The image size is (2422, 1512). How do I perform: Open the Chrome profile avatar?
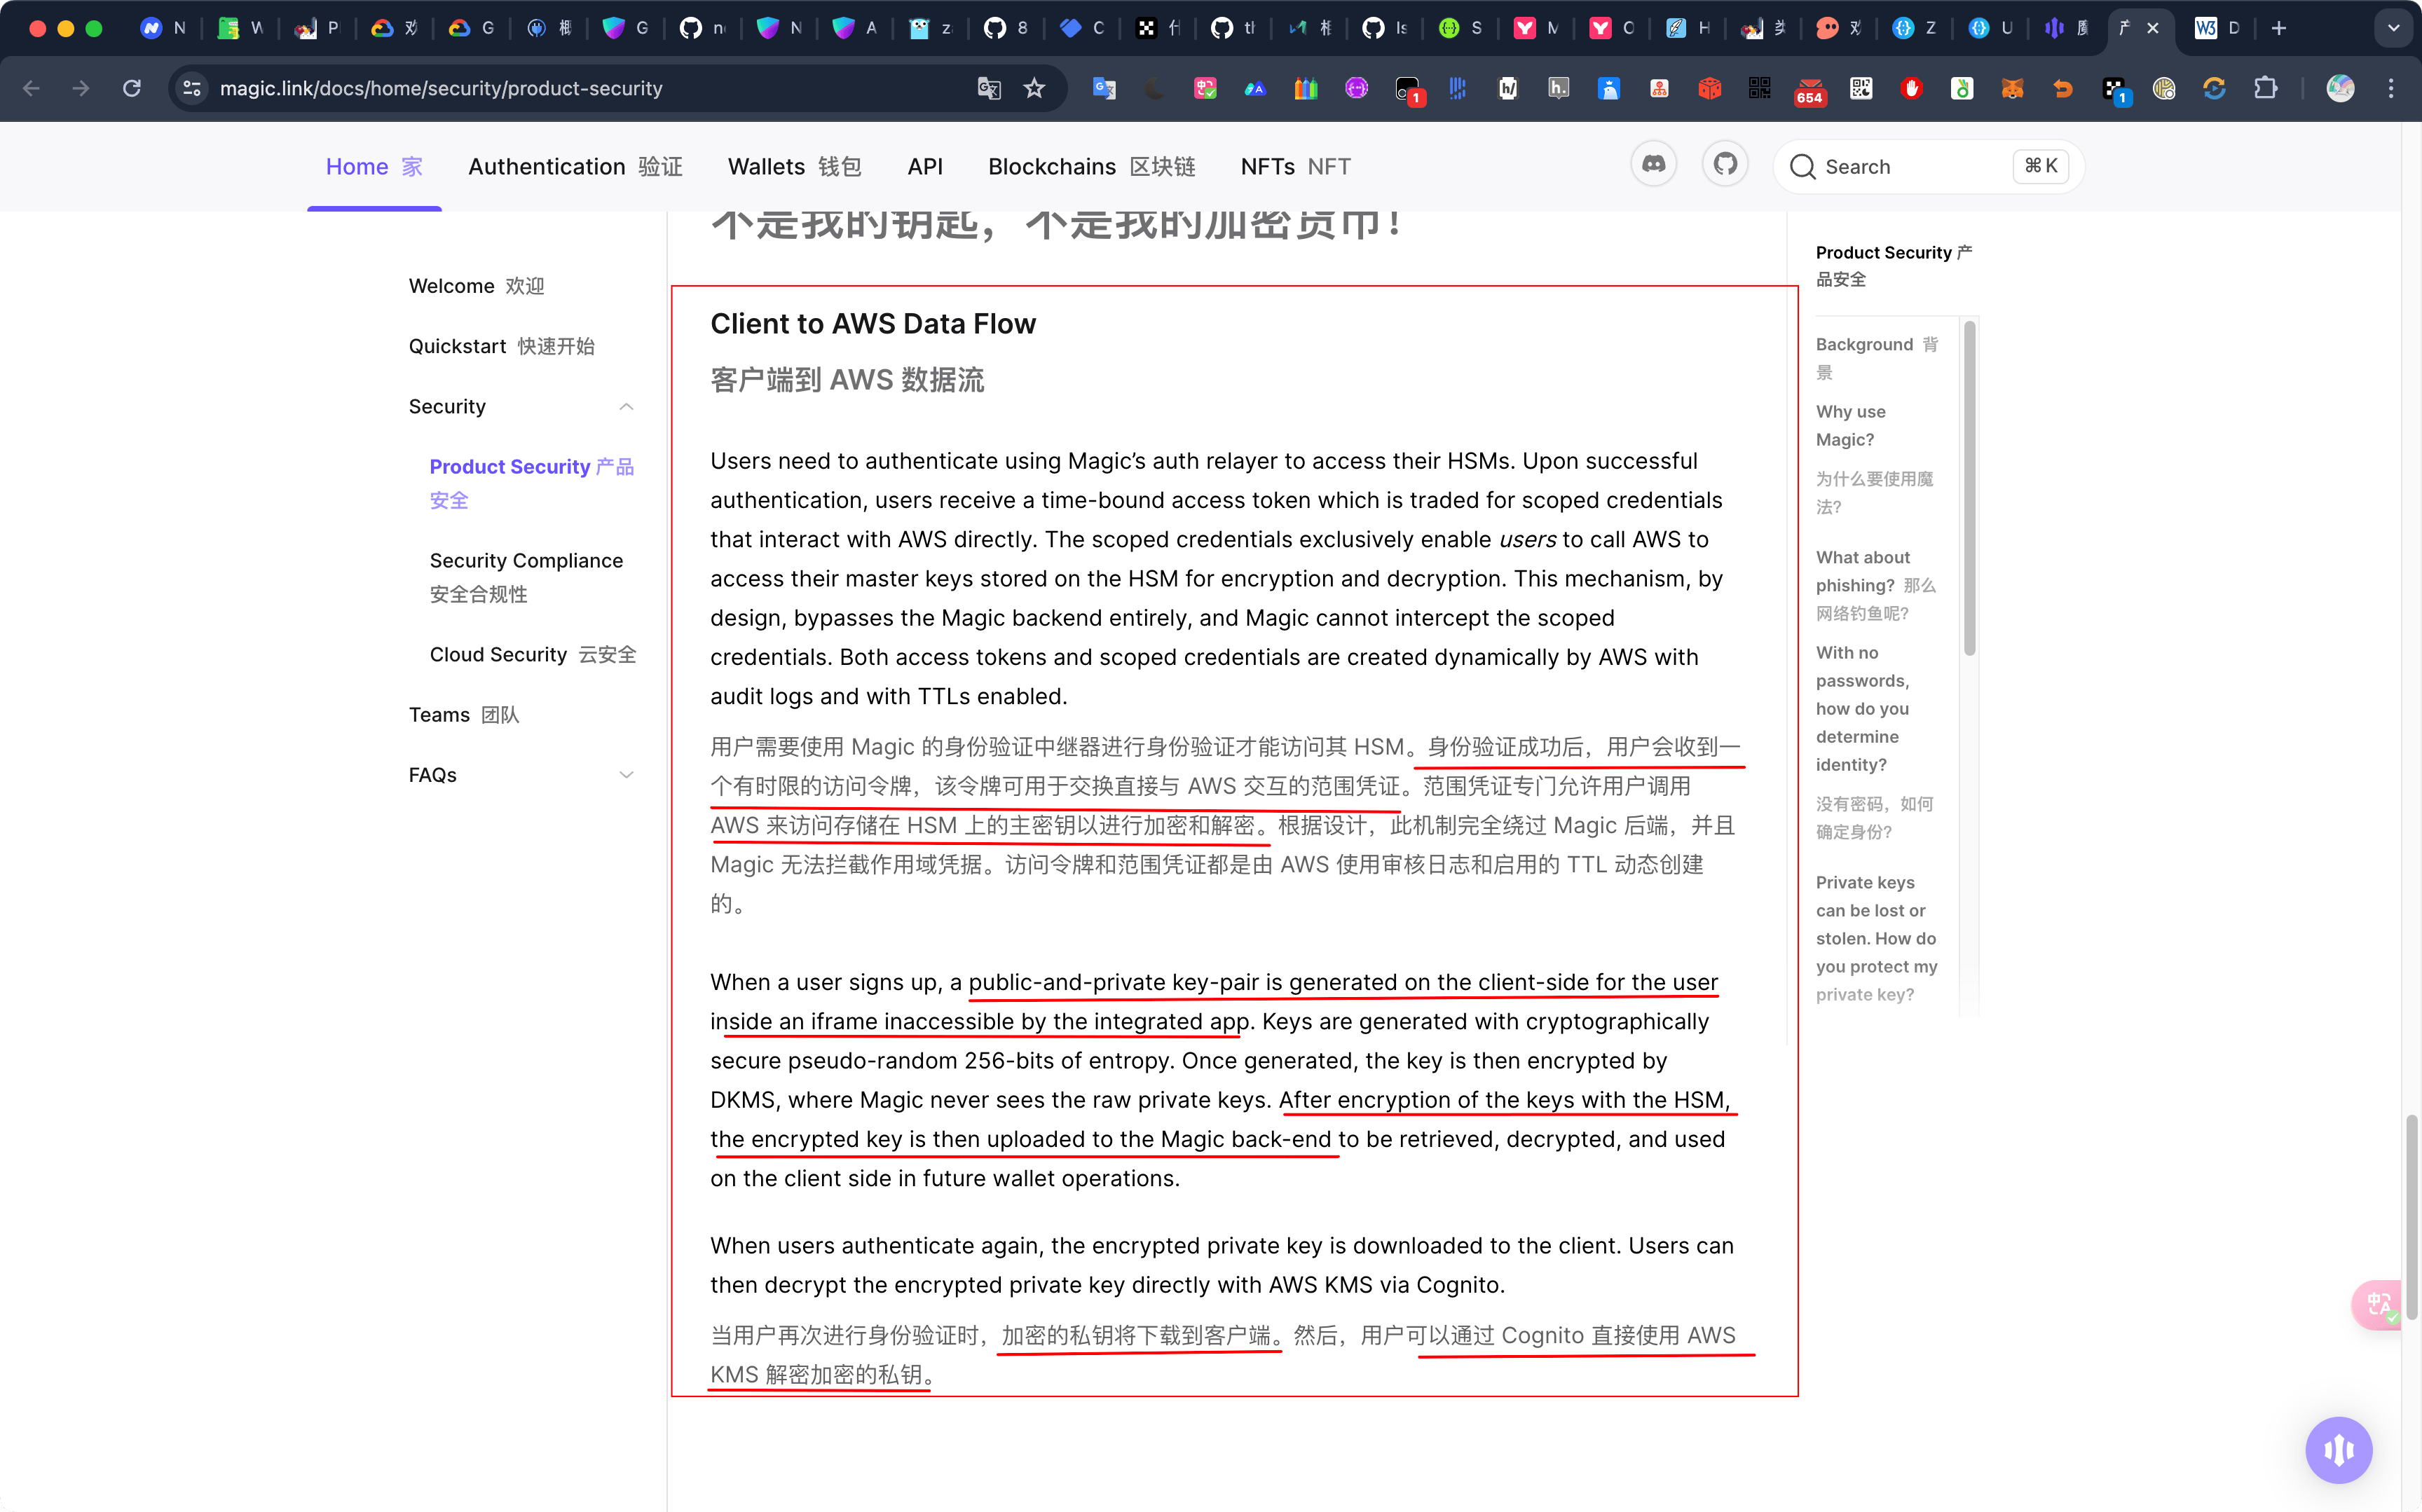pyautogui.click(x=2340, y=89)
